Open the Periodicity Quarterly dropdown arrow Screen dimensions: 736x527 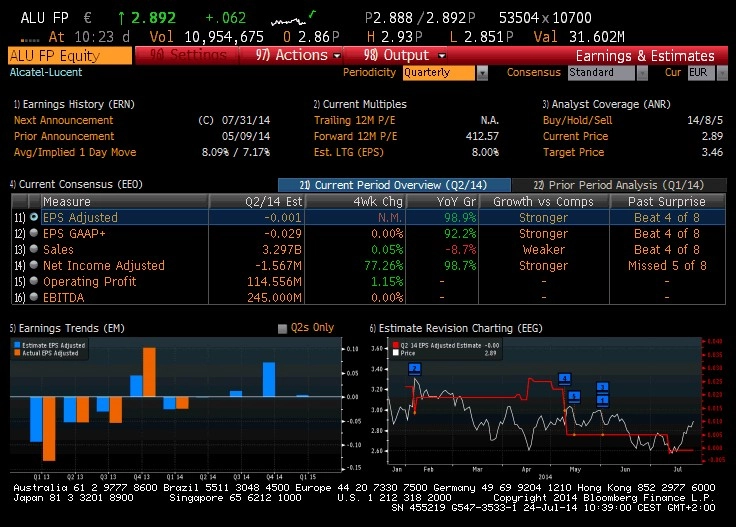[x=482, y=73]
